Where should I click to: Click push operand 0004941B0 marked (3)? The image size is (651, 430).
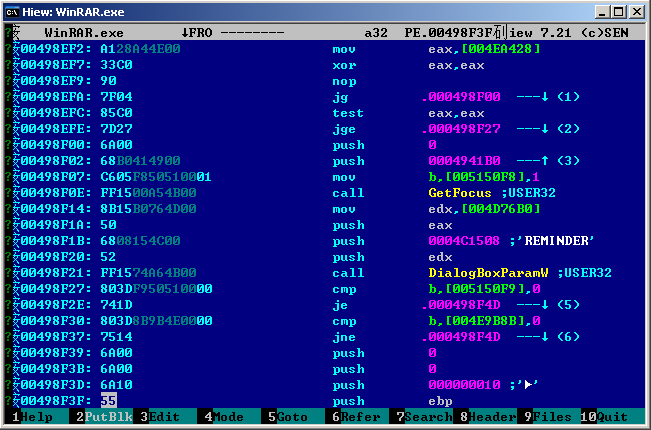[x=464, y=161]
